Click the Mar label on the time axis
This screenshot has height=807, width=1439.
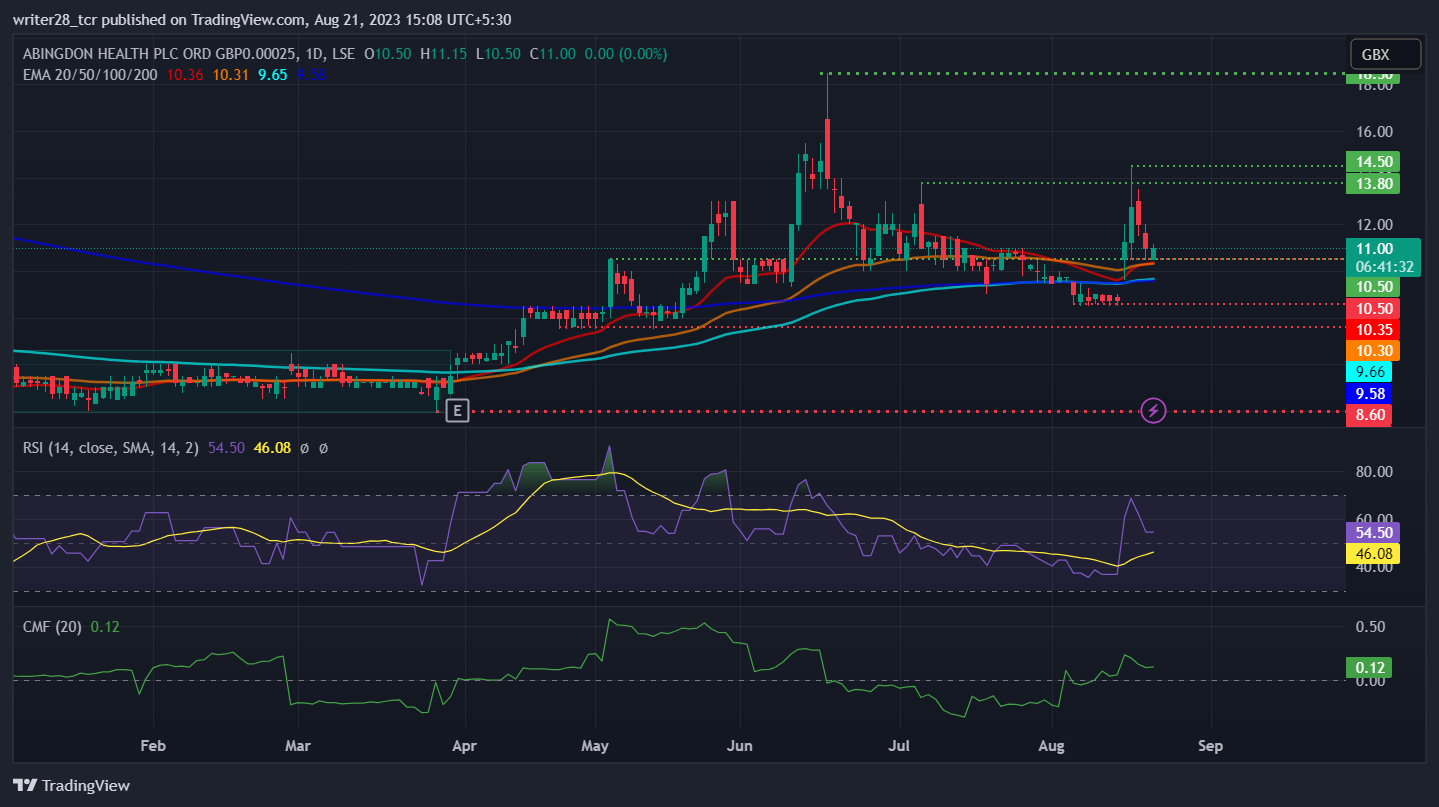tap(297, 746)
